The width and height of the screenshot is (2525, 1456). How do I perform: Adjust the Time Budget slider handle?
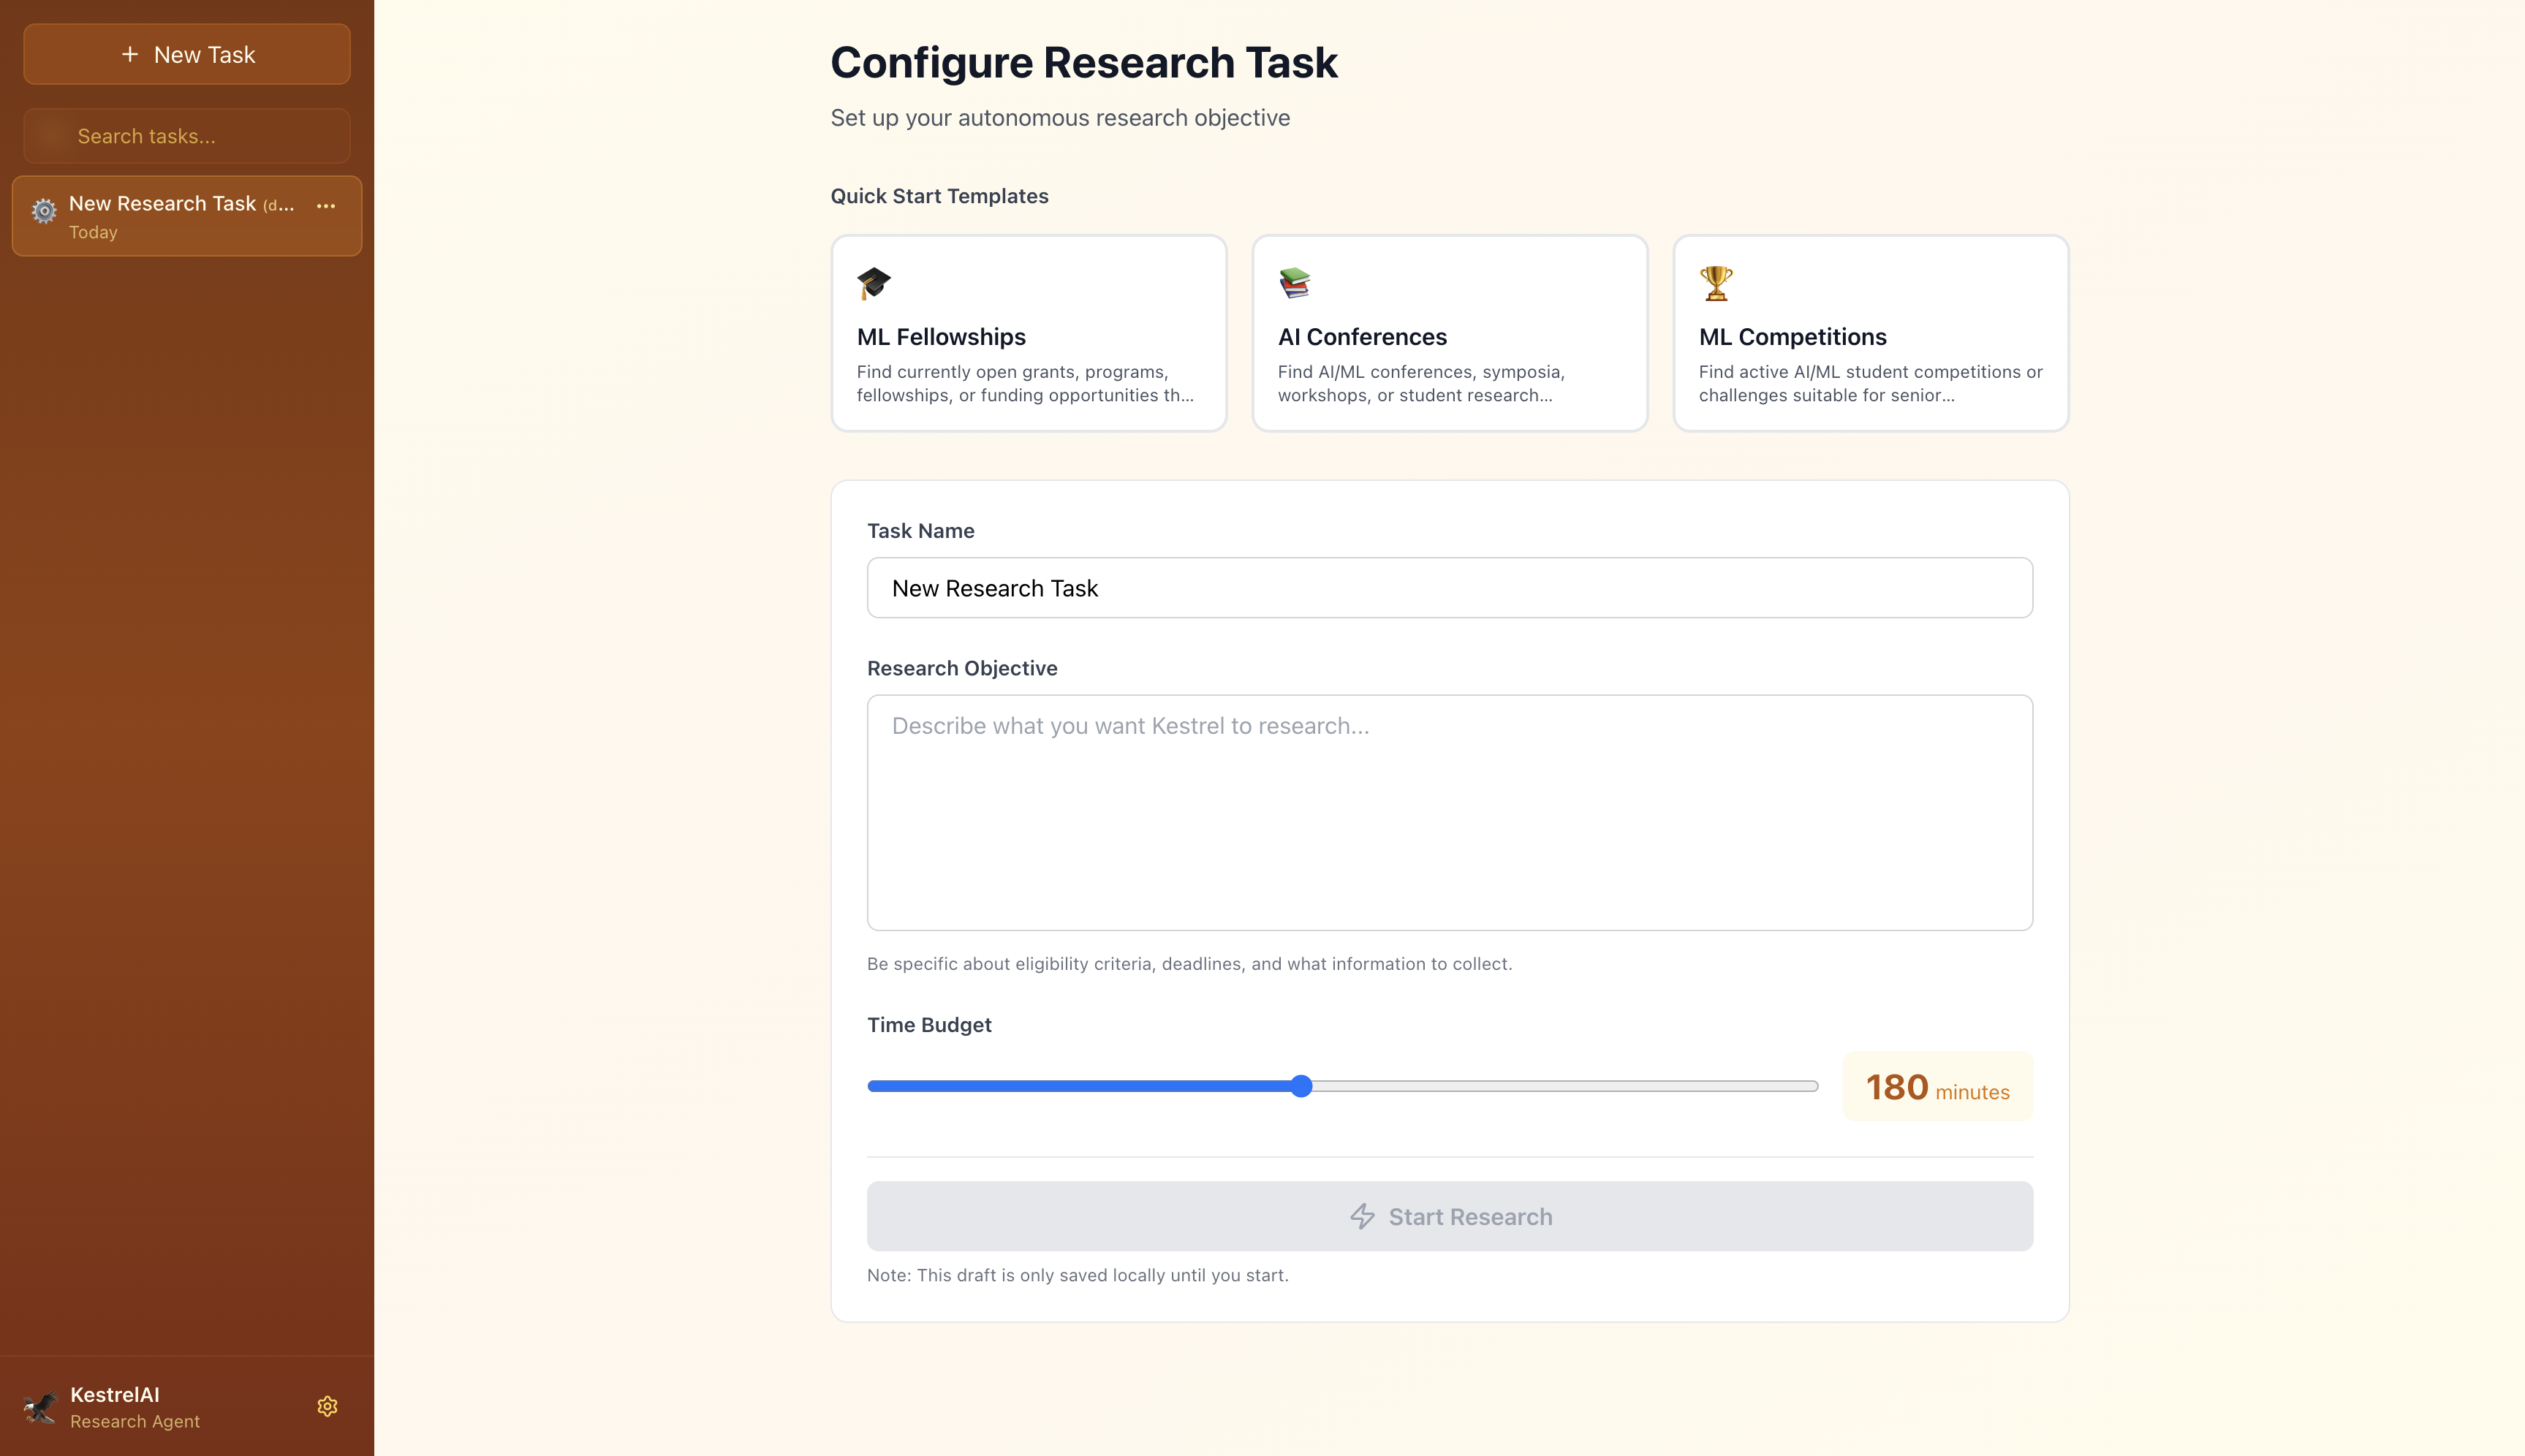(1301, 1086)
